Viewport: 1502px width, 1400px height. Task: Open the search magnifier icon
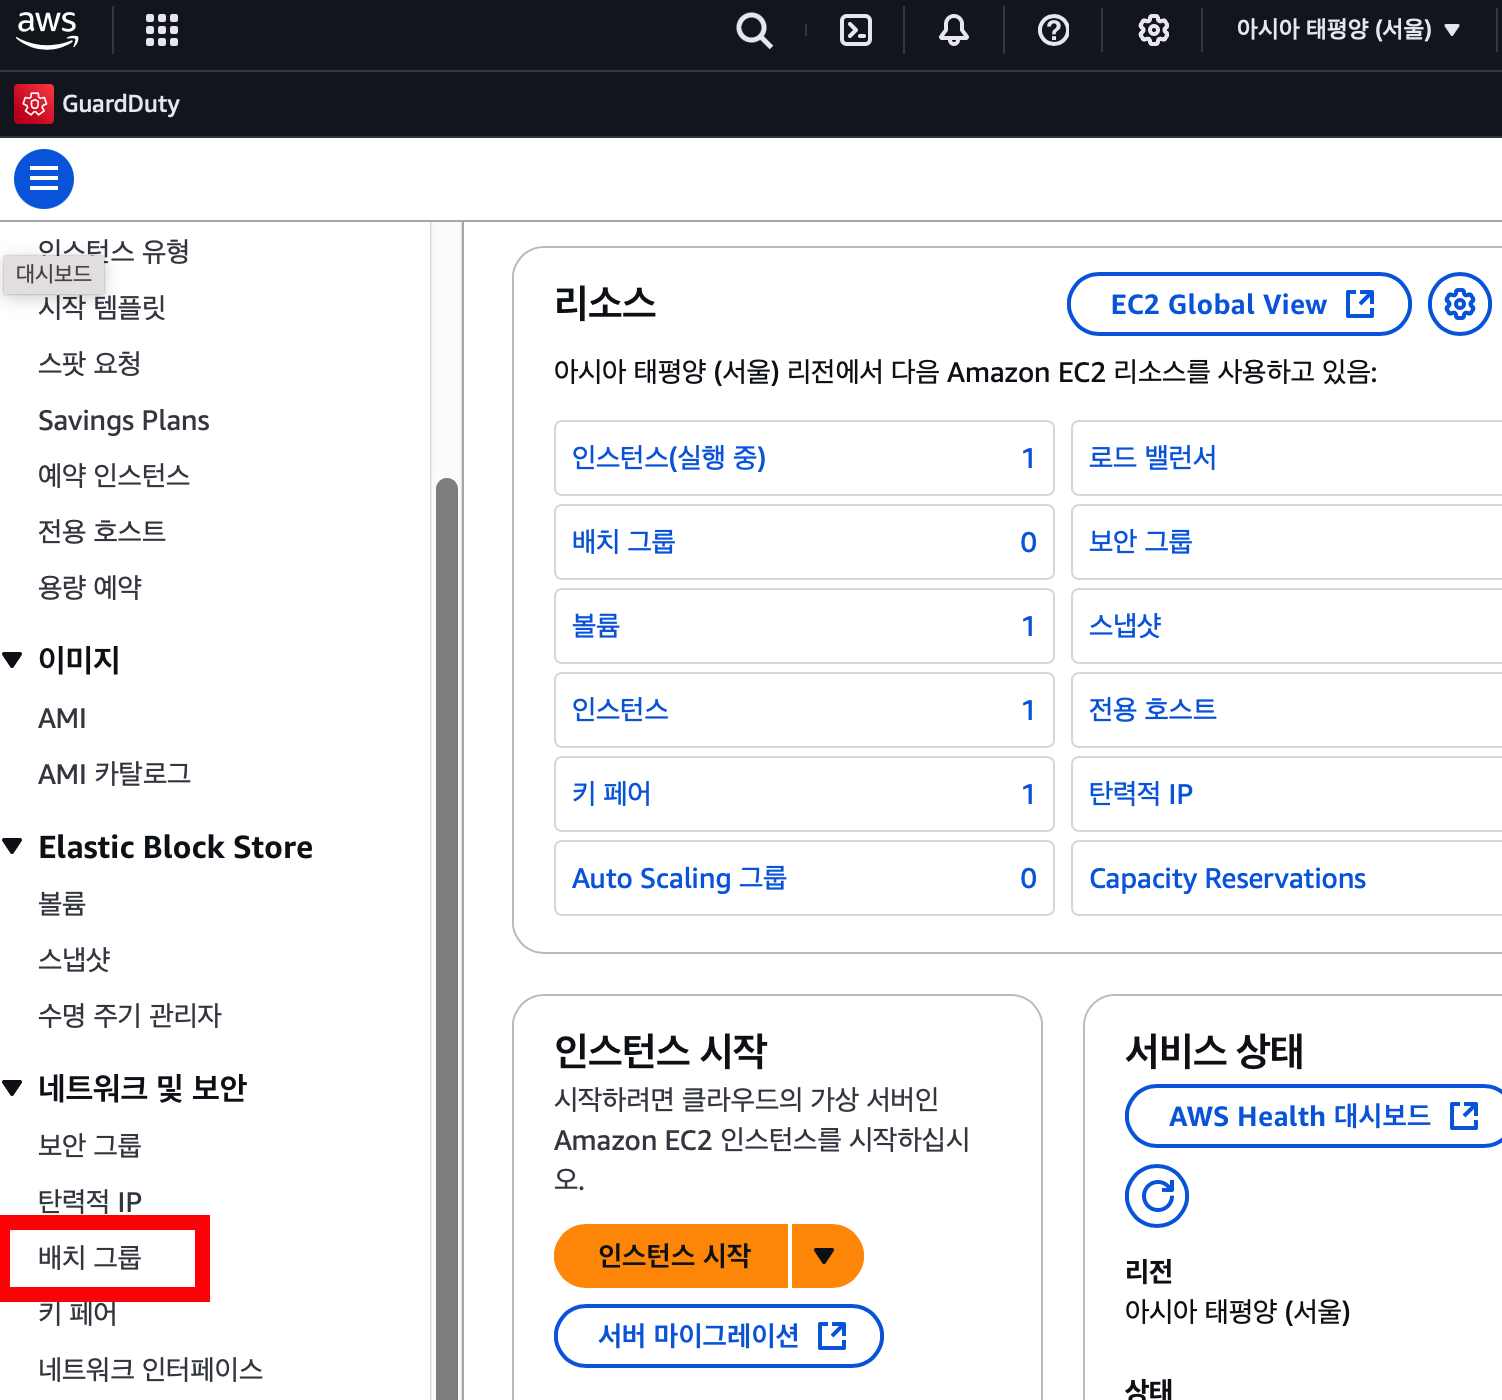coord(754,30)
